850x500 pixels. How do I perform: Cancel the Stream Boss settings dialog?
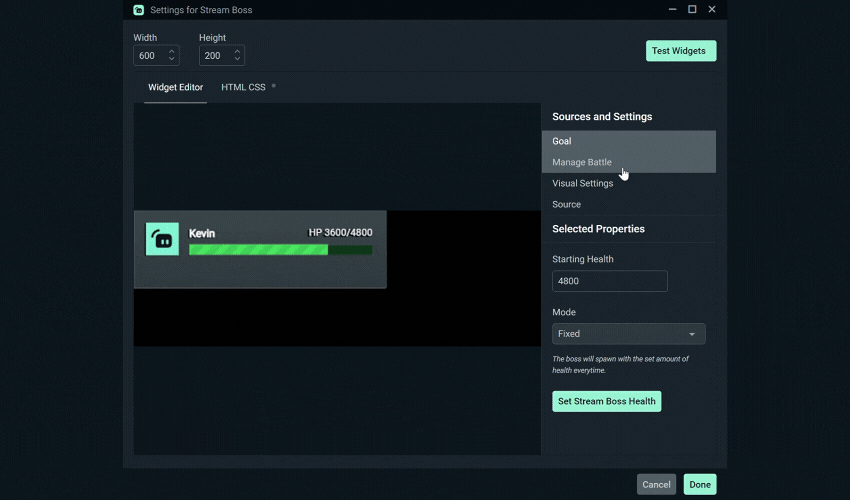(656, 485)
